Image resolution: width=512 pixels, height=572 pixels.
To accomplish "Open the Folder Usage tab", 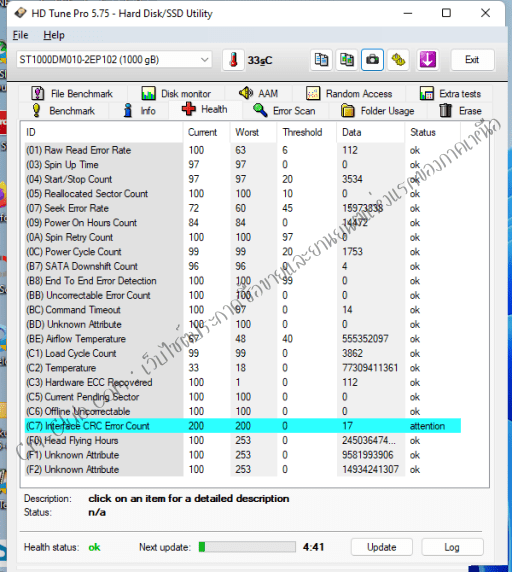I will (x=378, y=111).
